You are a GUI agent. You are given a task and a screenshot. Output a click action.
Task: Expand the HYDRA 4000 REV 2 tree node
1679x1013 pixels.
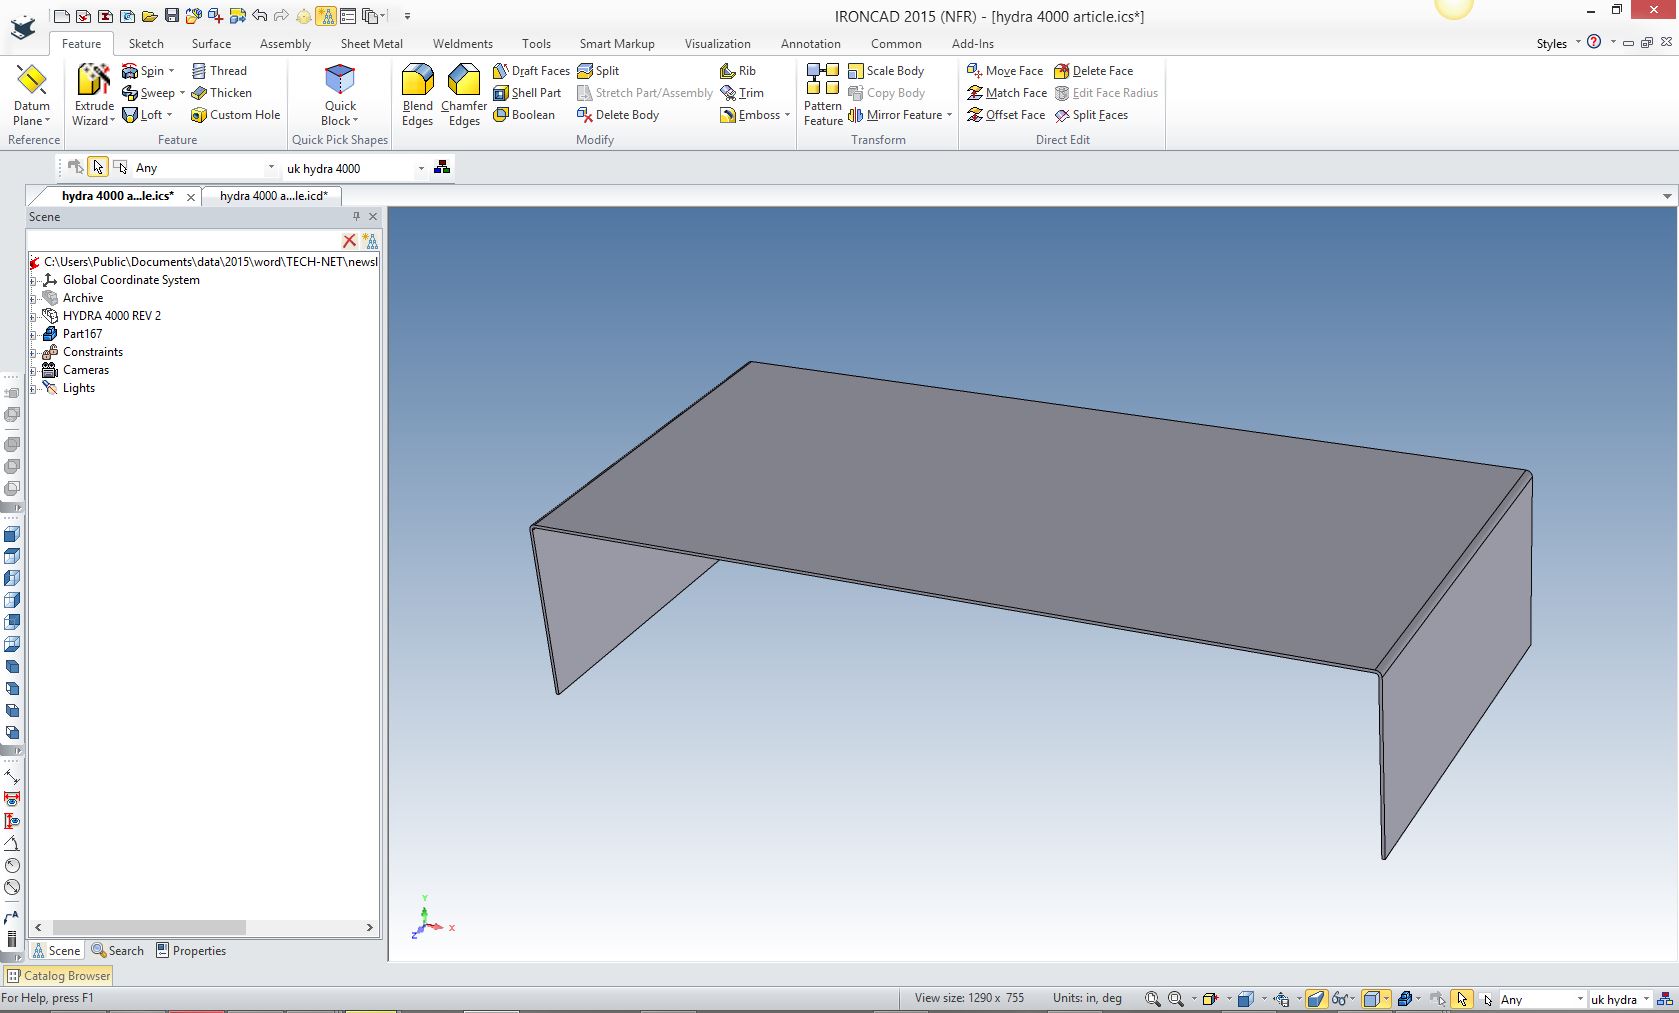point(33,316)
